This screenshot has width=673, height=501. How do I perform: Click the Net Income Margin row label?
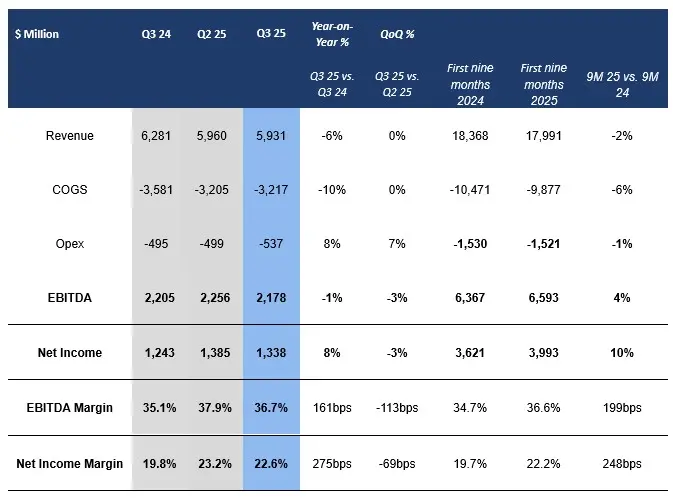tap(70, 463)
